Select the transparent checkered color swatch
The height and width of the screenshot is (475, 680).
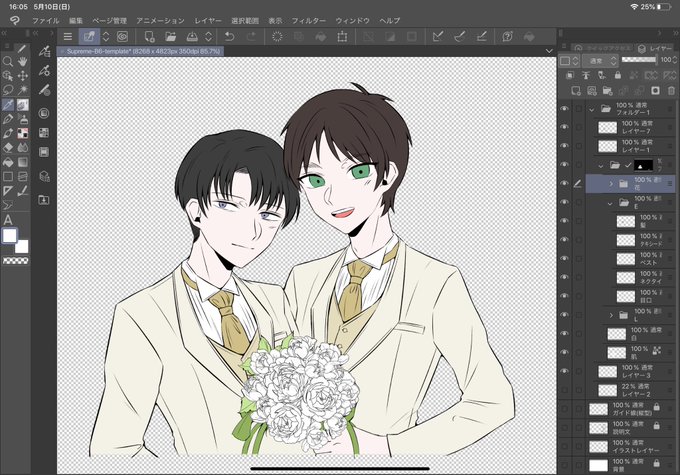click(16, 261)
